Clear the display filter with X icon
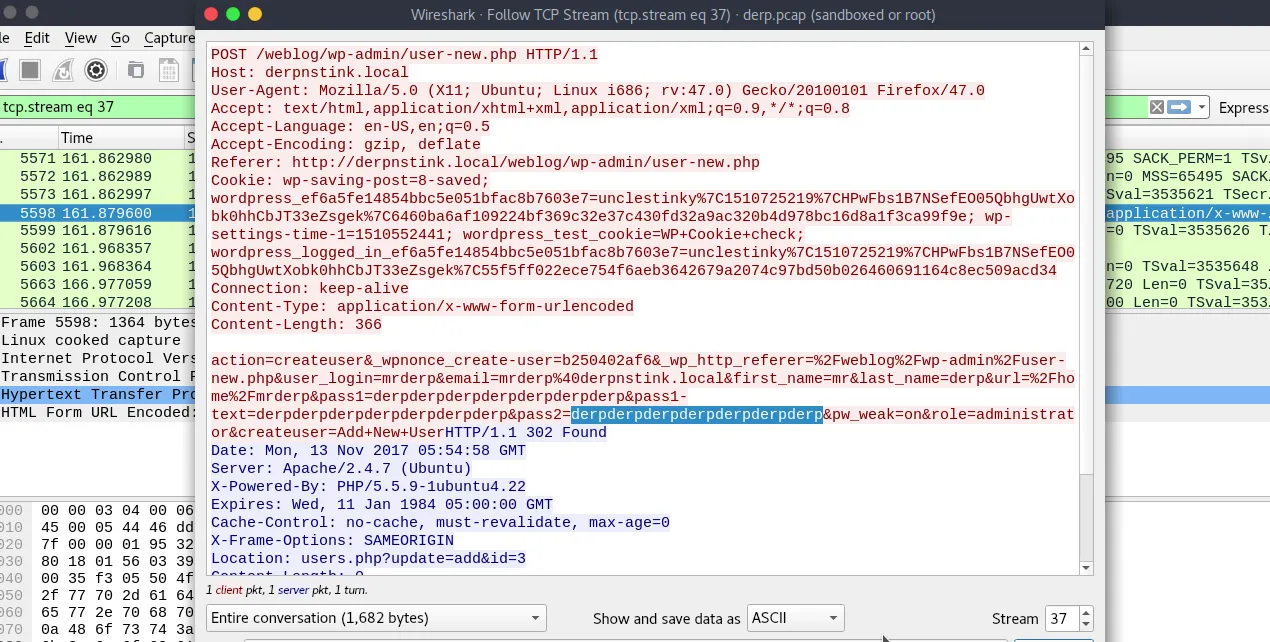Viewport: 1270px width, 642px height. [x=1156, y=107]
